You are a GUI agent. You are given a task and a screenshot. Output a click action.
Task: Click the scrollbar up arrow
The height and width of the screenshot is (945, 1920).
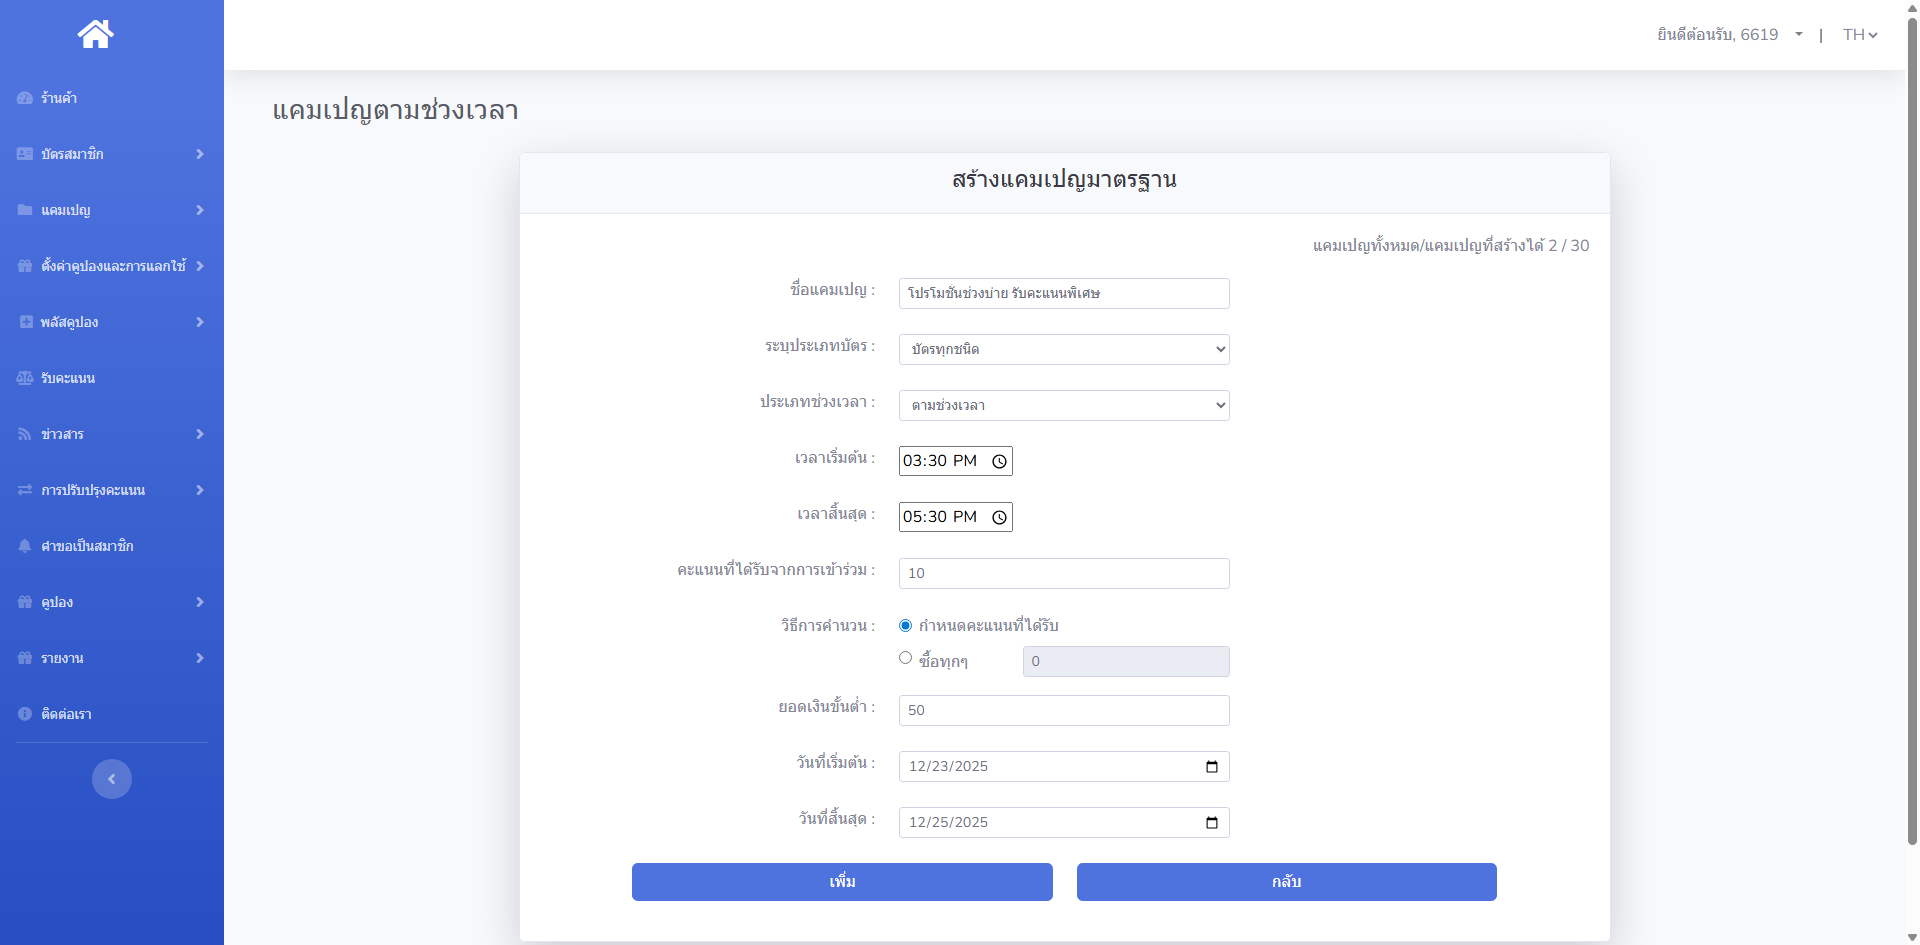click(1912, 7)
